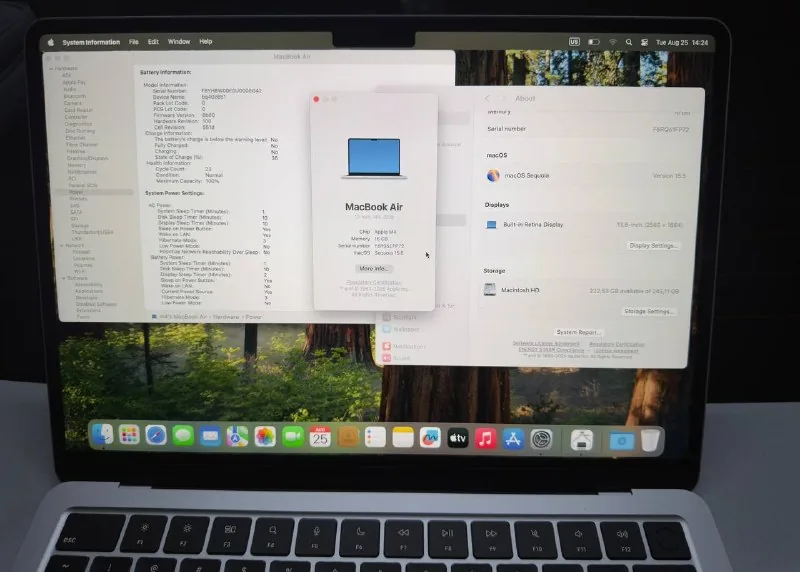The width and height of the screenshot is (800, 572).
Task: Select Memory in hardware list
Action: click(77, 165)
